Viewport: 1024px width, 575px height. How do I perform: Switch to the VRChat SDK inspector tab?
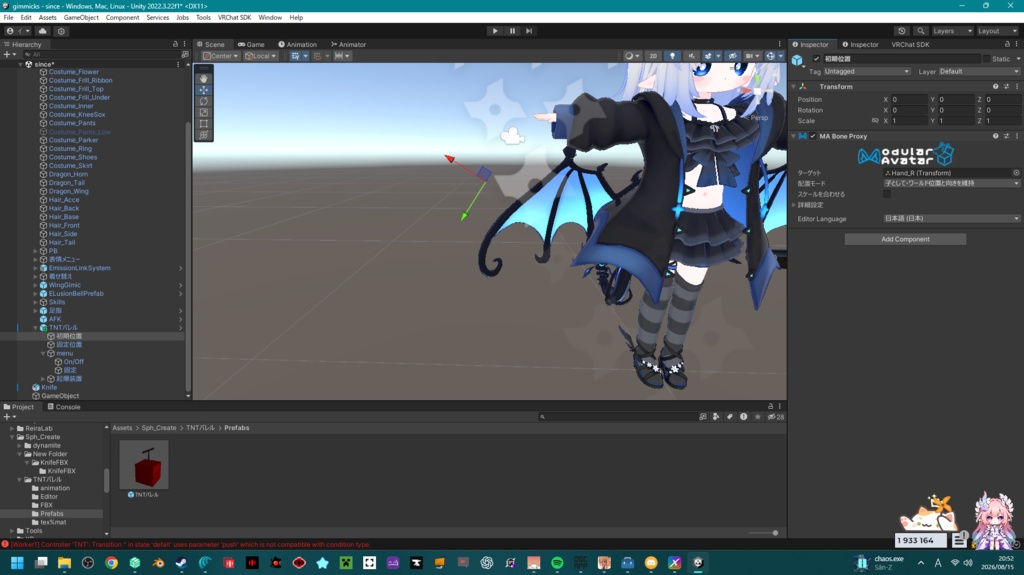(x=910, y=44)
